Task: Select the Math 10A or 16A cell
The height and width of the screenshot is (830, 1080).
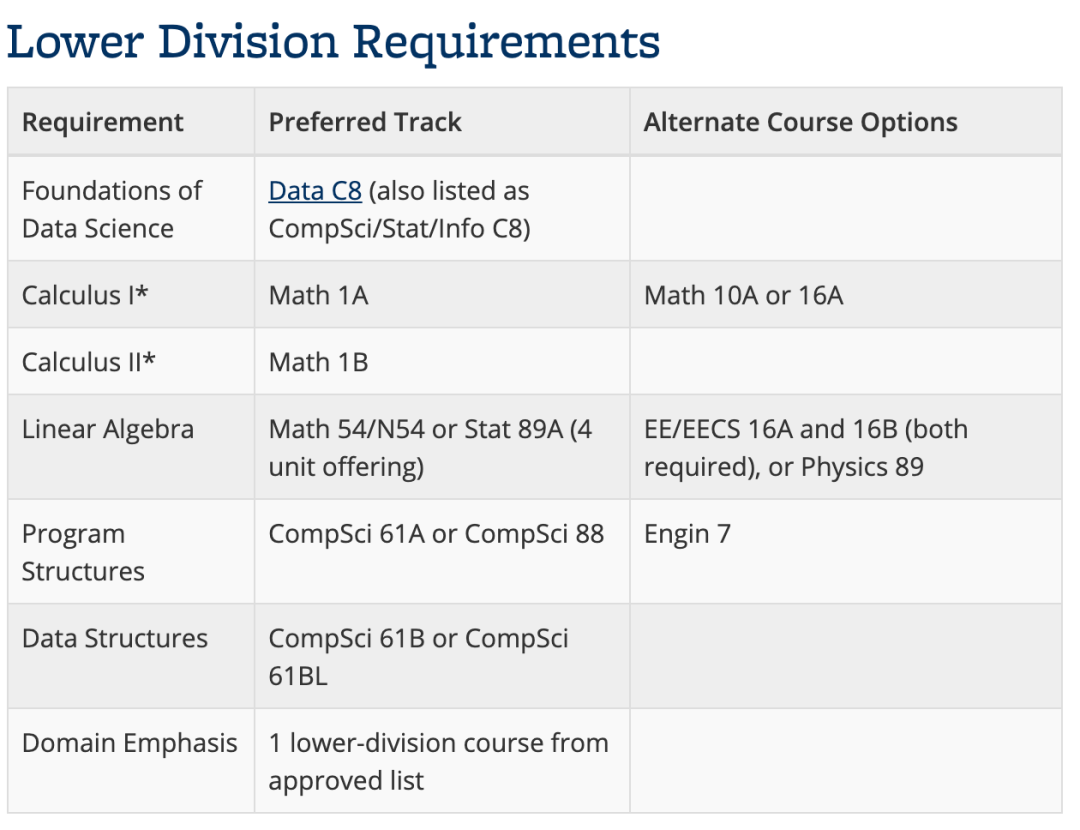Action: [743, 295]
